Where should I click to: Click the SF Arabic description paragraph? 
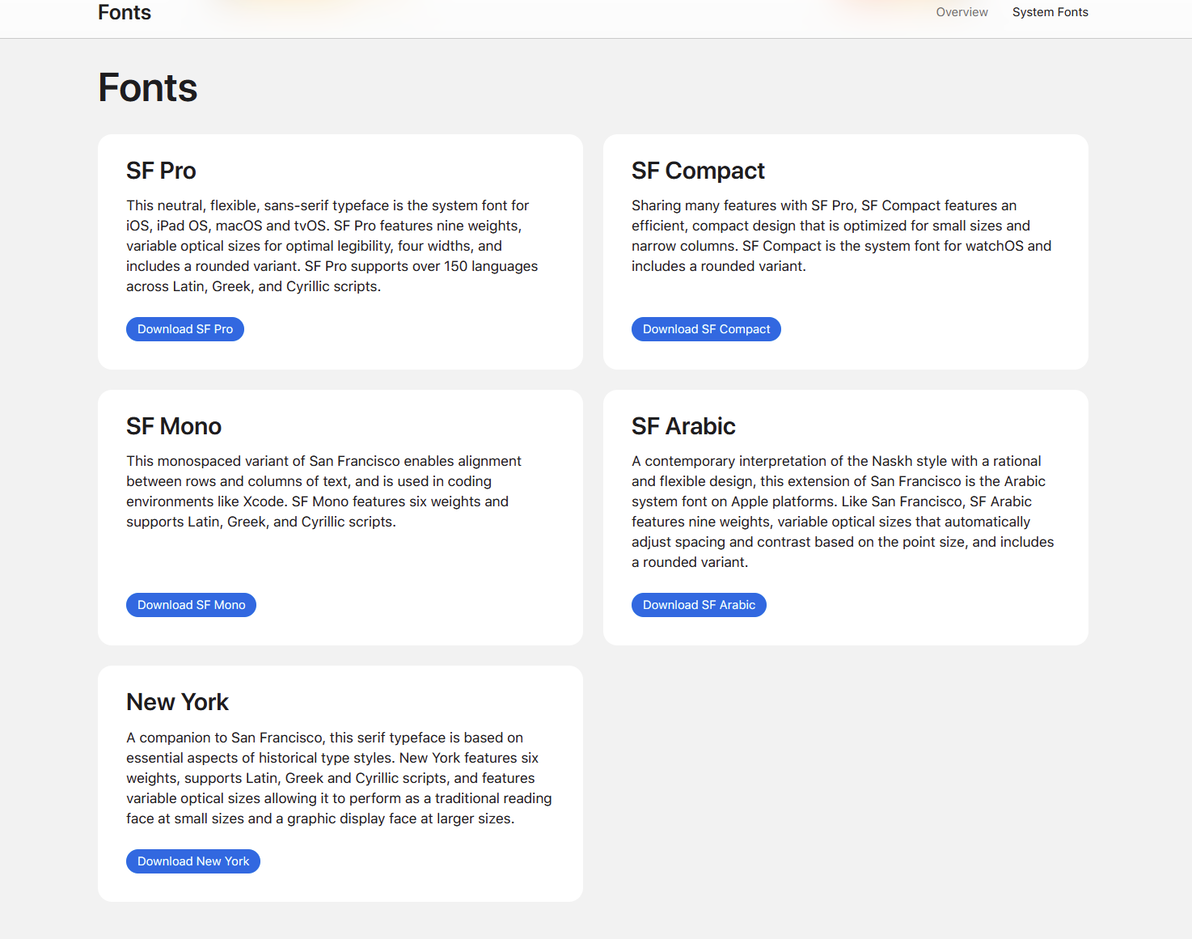pyautogui.click(x=842, y=511)
